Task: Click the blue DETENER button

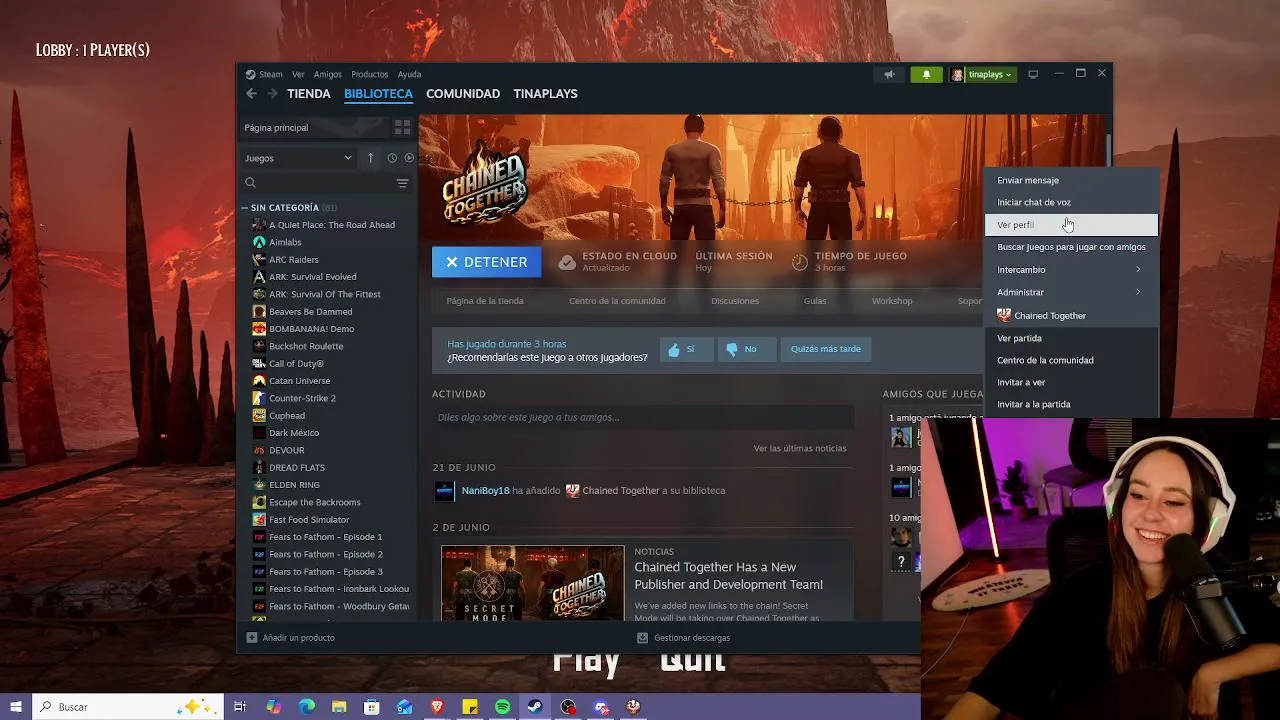Action: [x=487, y=262]
